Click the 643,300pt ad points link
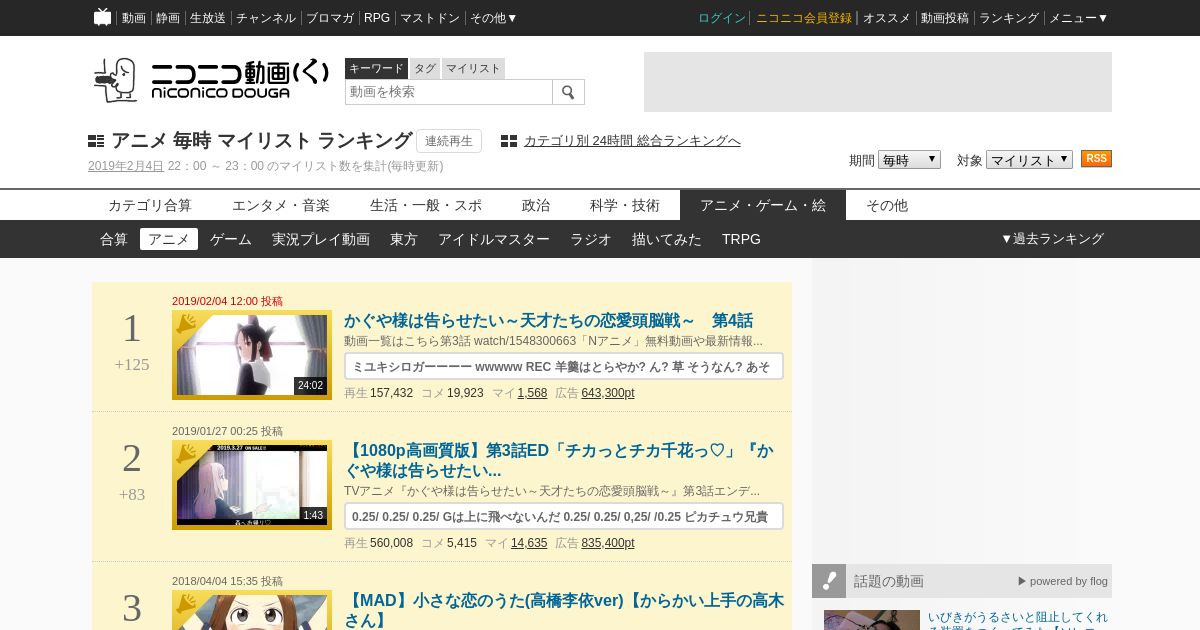Image resolution: width=1200 pixels, height=630 pixels. pos(608,393)
